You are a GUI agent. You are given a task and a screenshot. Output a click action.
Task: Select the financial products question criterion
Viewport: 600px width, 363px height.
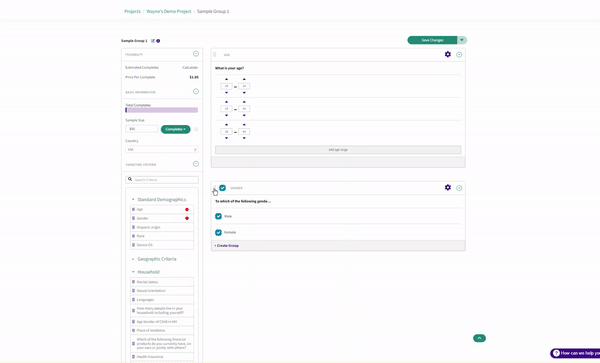pyautogui.click(x=161, y=343)
